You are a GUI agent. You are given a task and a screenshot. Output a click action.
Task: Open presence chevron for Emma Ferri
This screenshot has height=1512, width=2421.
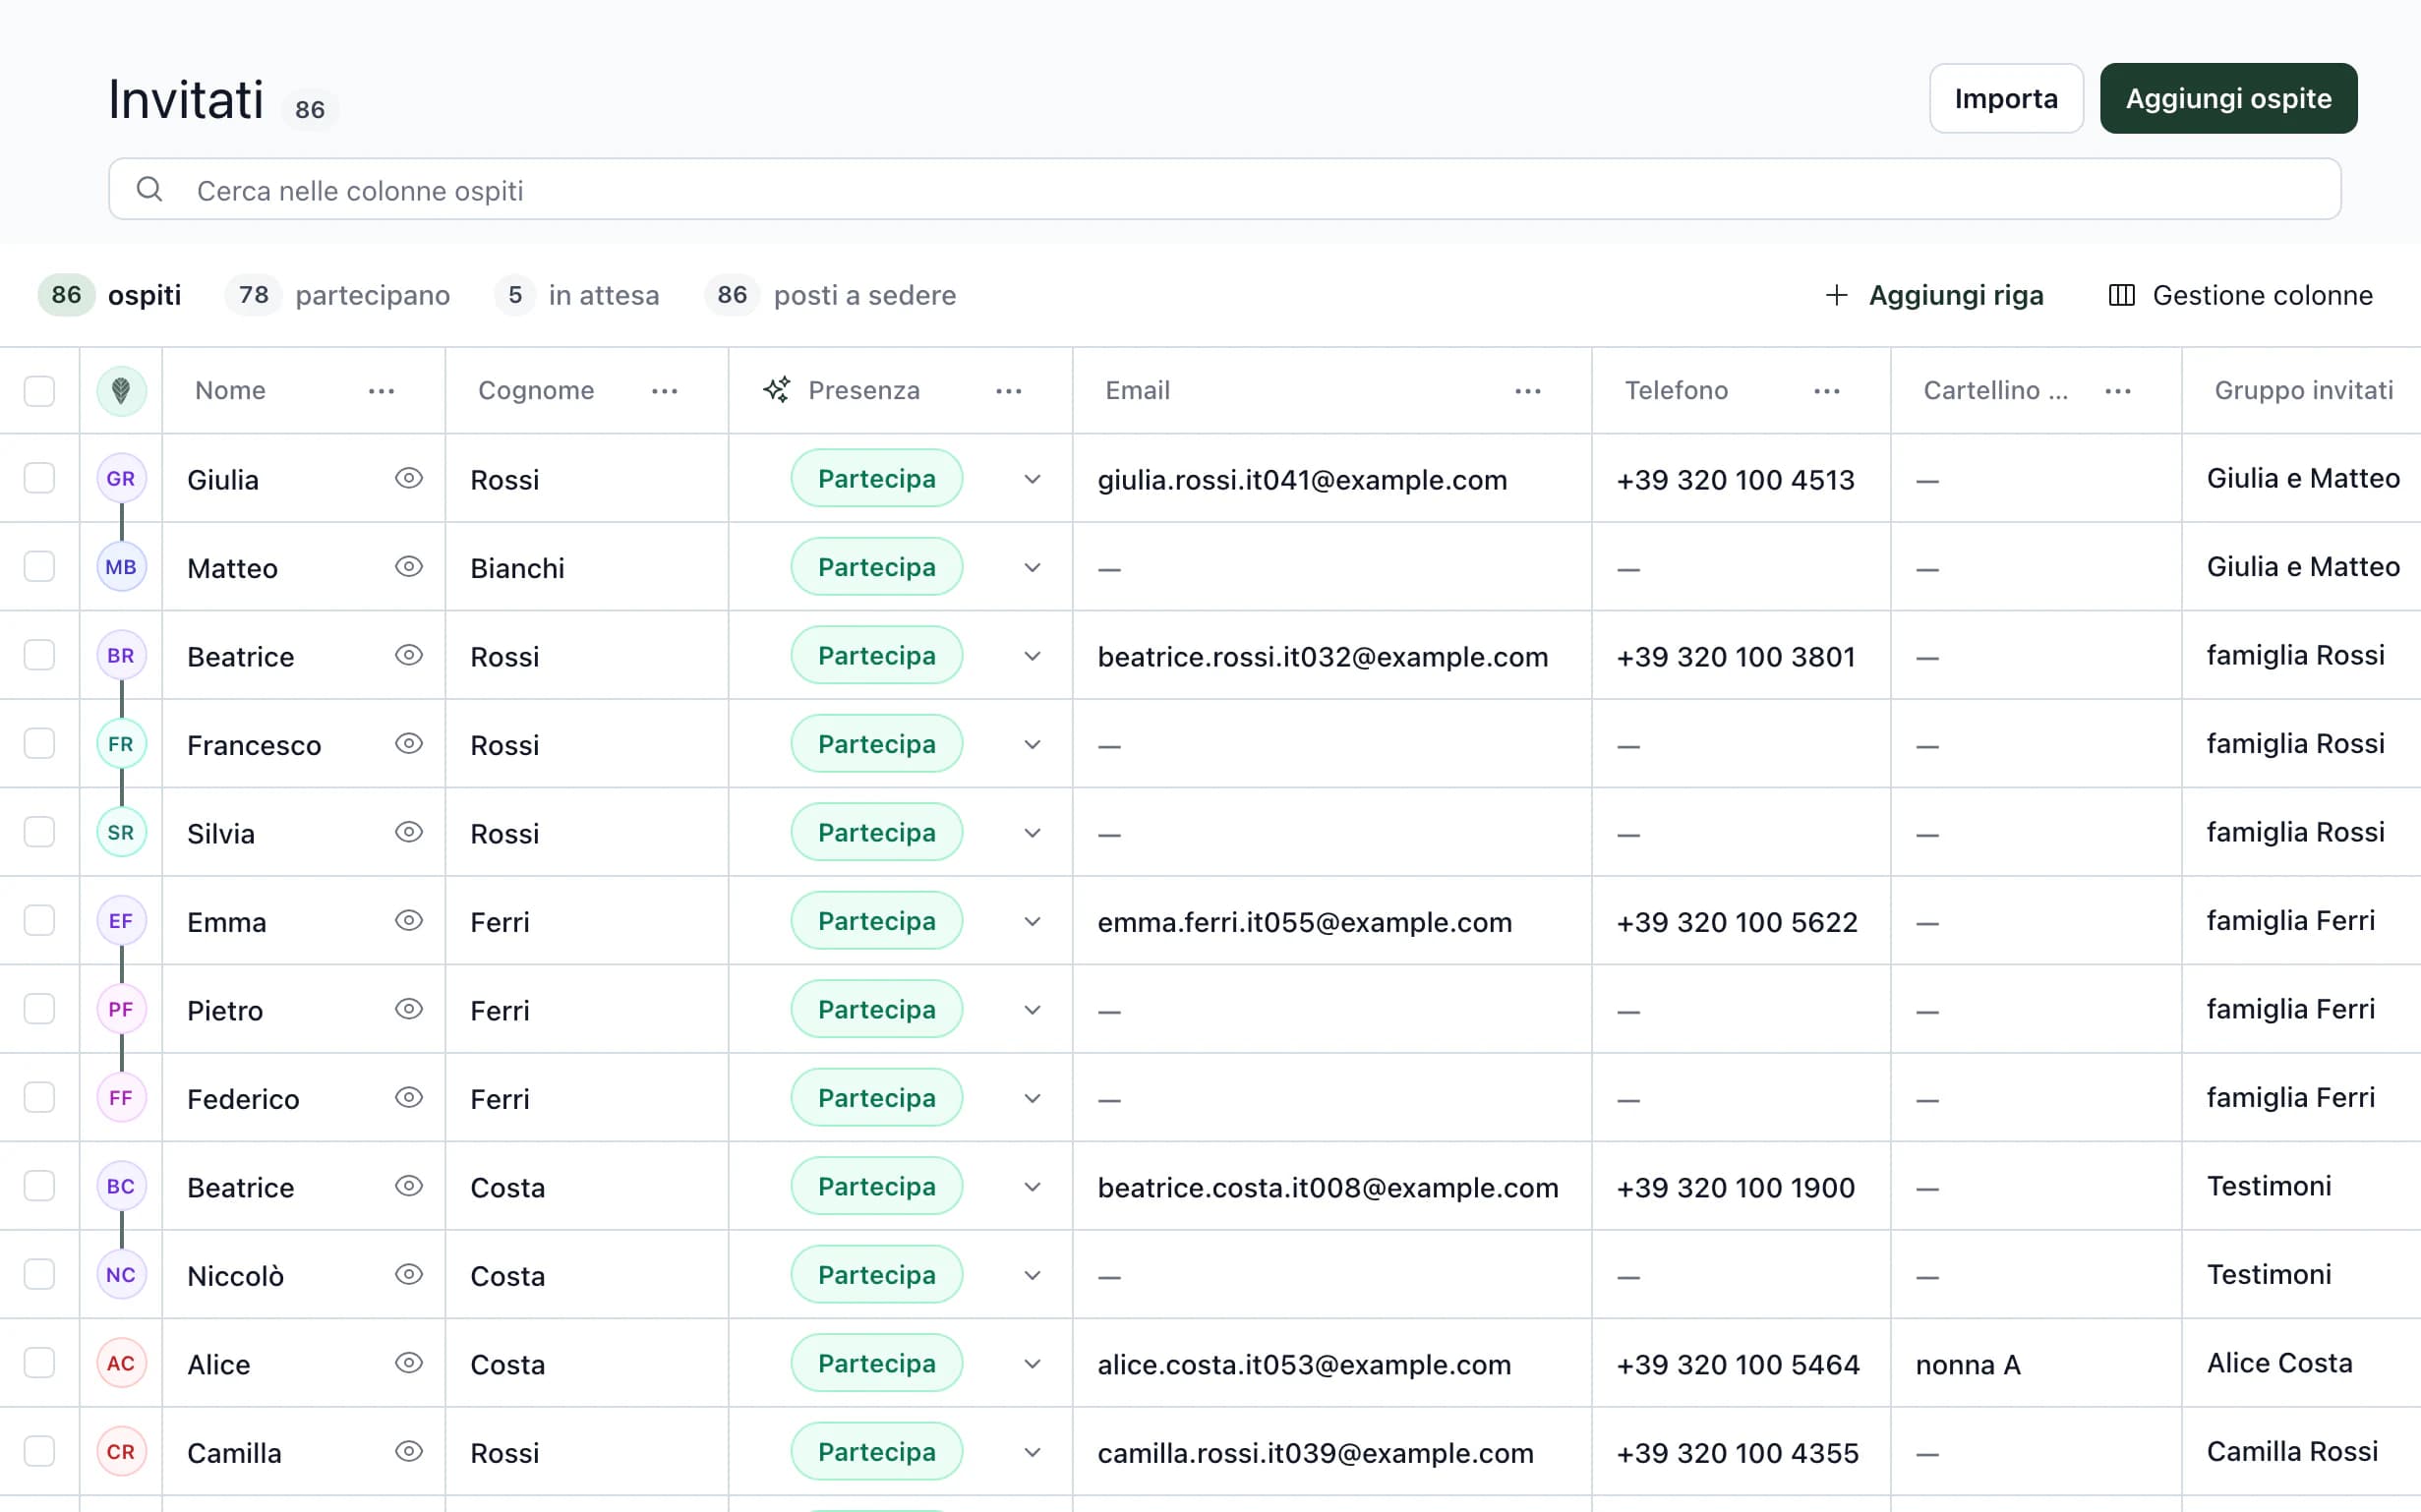click(1032, 921)
